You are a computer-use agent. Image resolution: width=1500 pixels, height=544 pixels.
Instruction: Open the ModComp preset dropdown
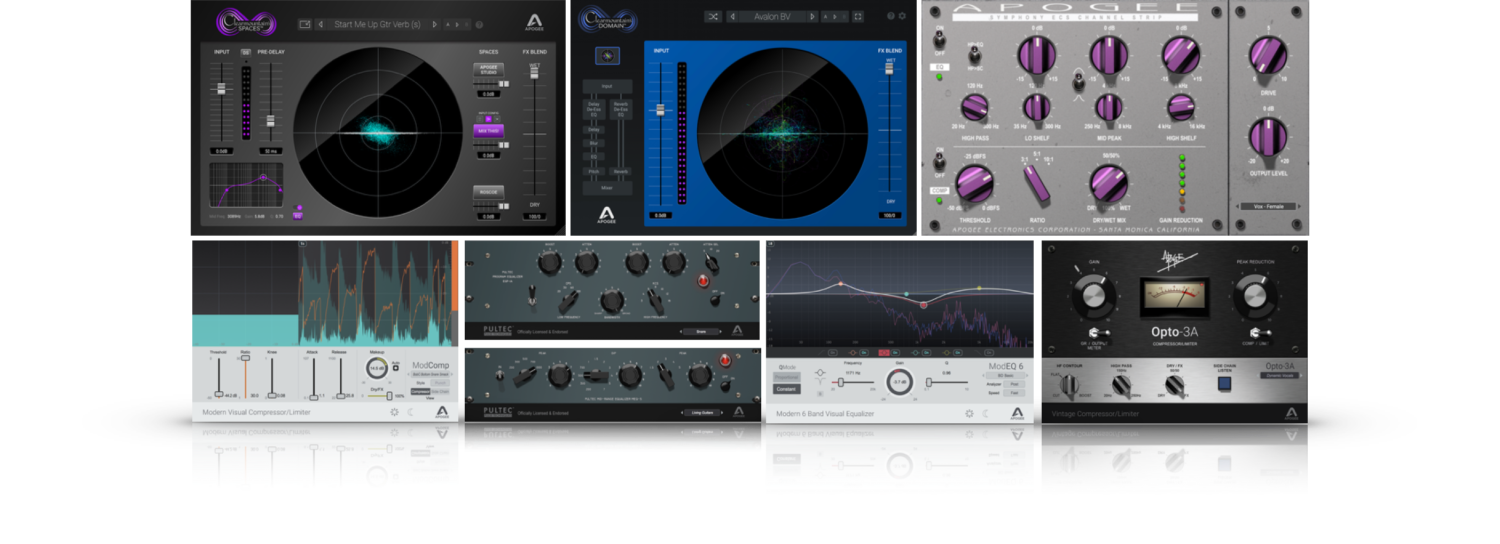[x=432, y=374]
